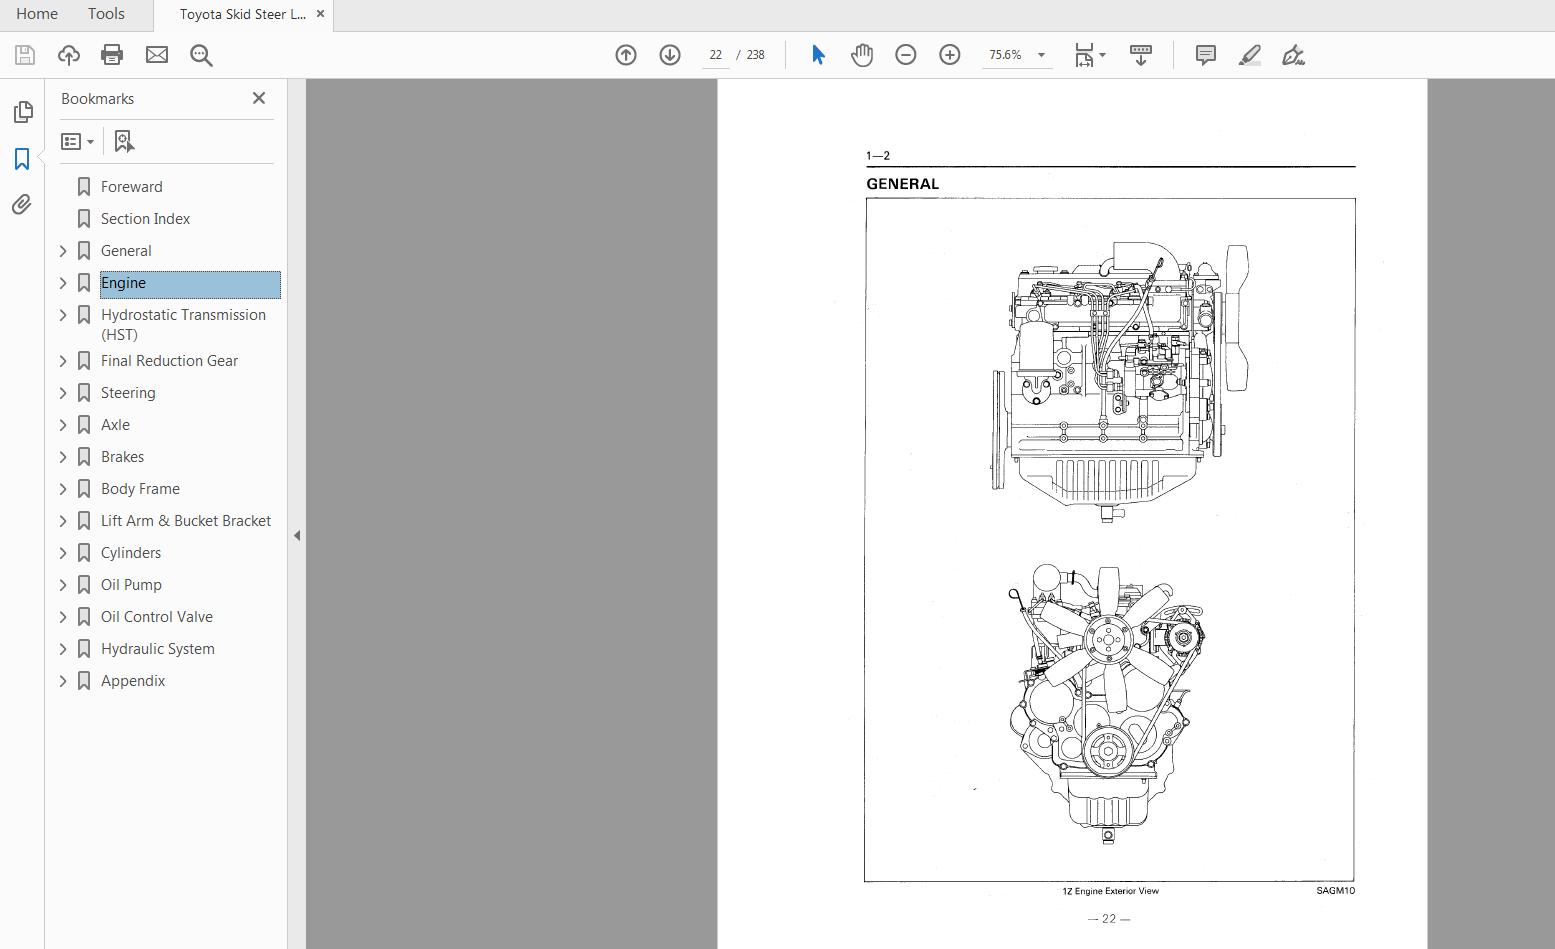Highlight text with the highlighter tool
Screen dimensions: 1555x949
point(1249,55)
